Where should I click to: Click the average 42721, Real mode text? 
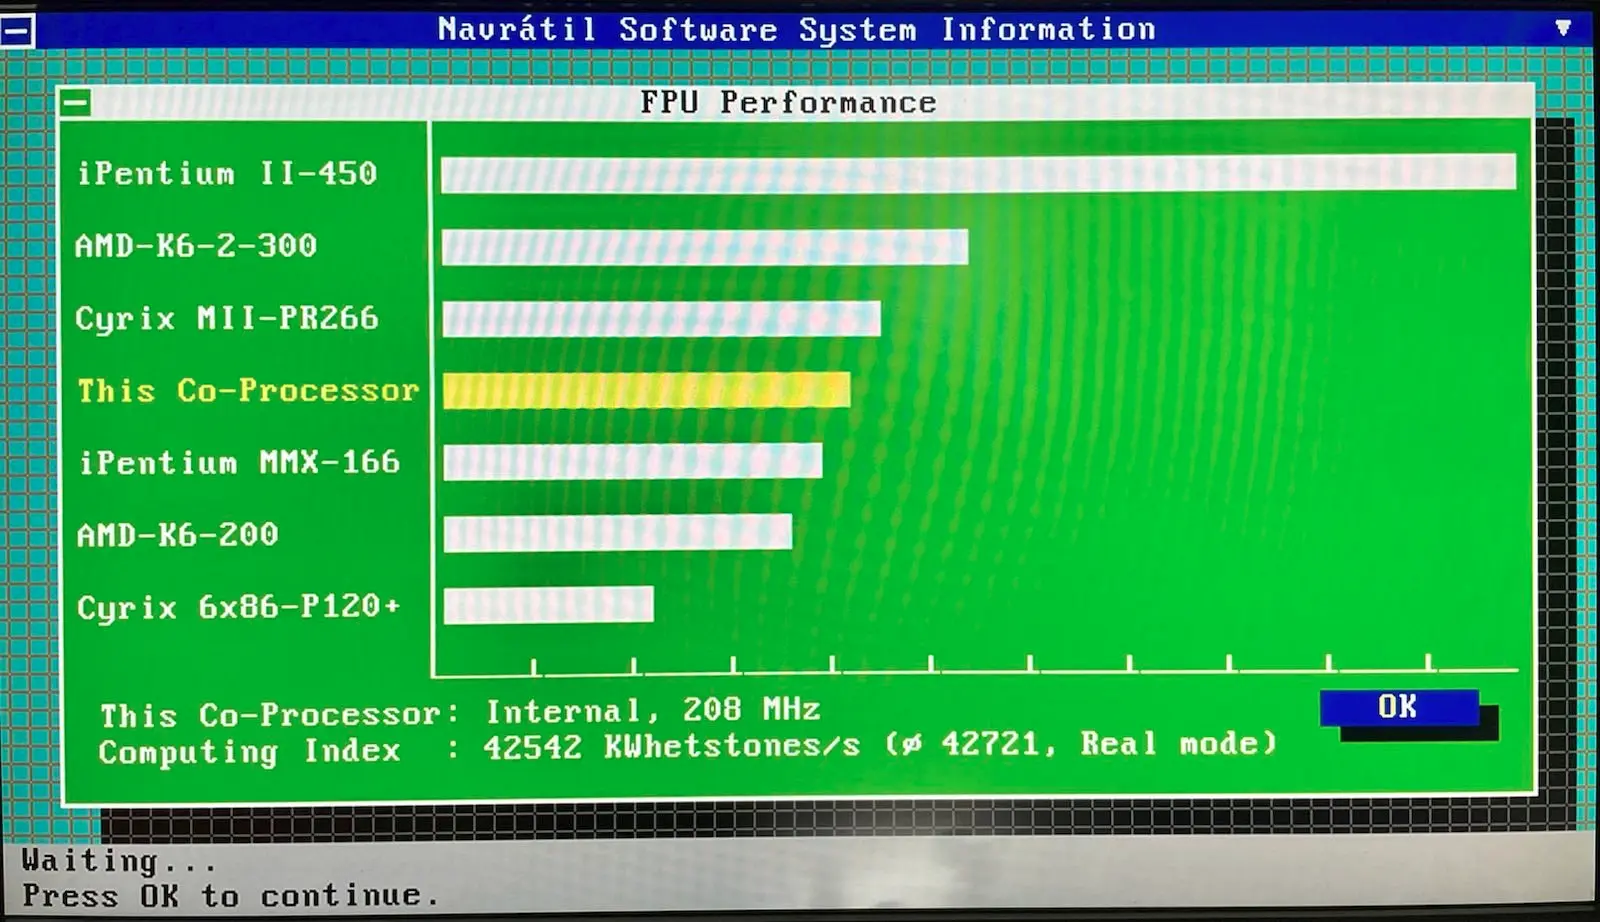1080,743
